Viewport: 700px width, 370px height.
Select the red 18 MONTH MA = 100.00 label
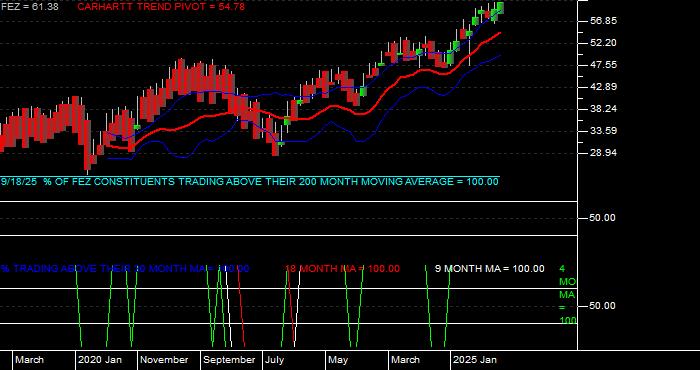click(342, 269)
